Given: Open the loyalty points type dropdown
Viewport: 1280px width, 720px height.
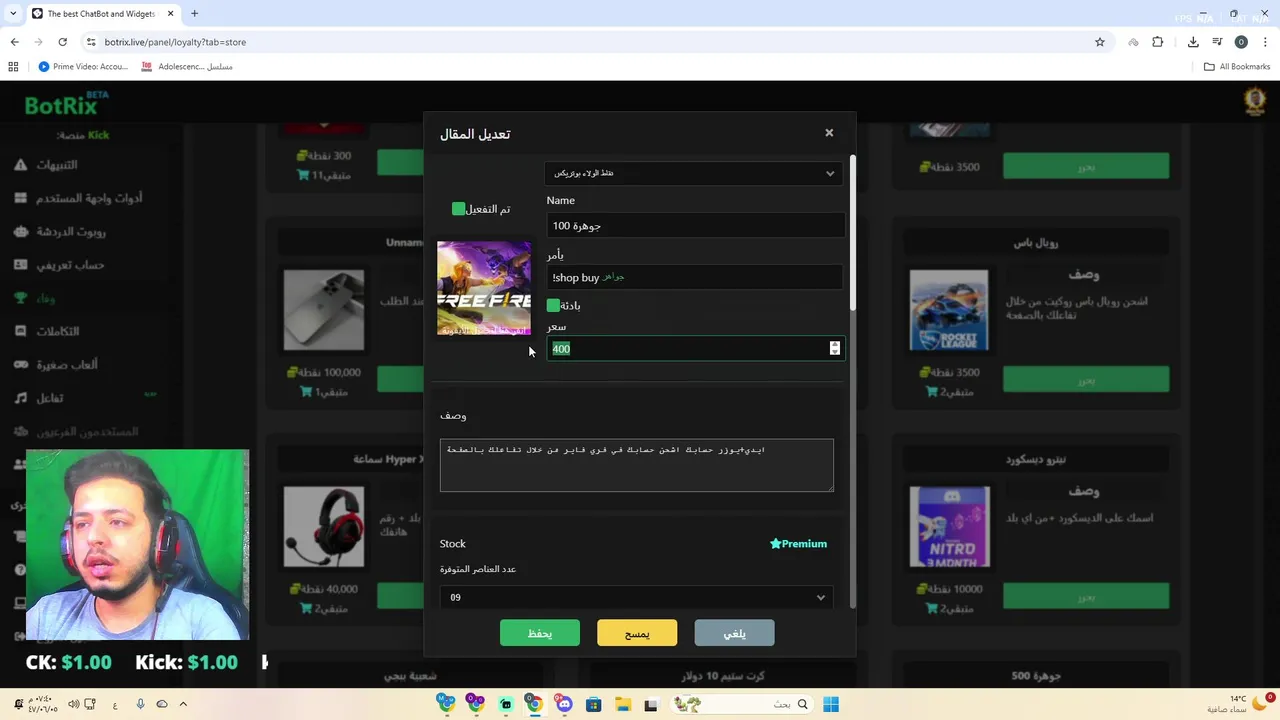Looking at the screenshot, I should tap(694, 173).
